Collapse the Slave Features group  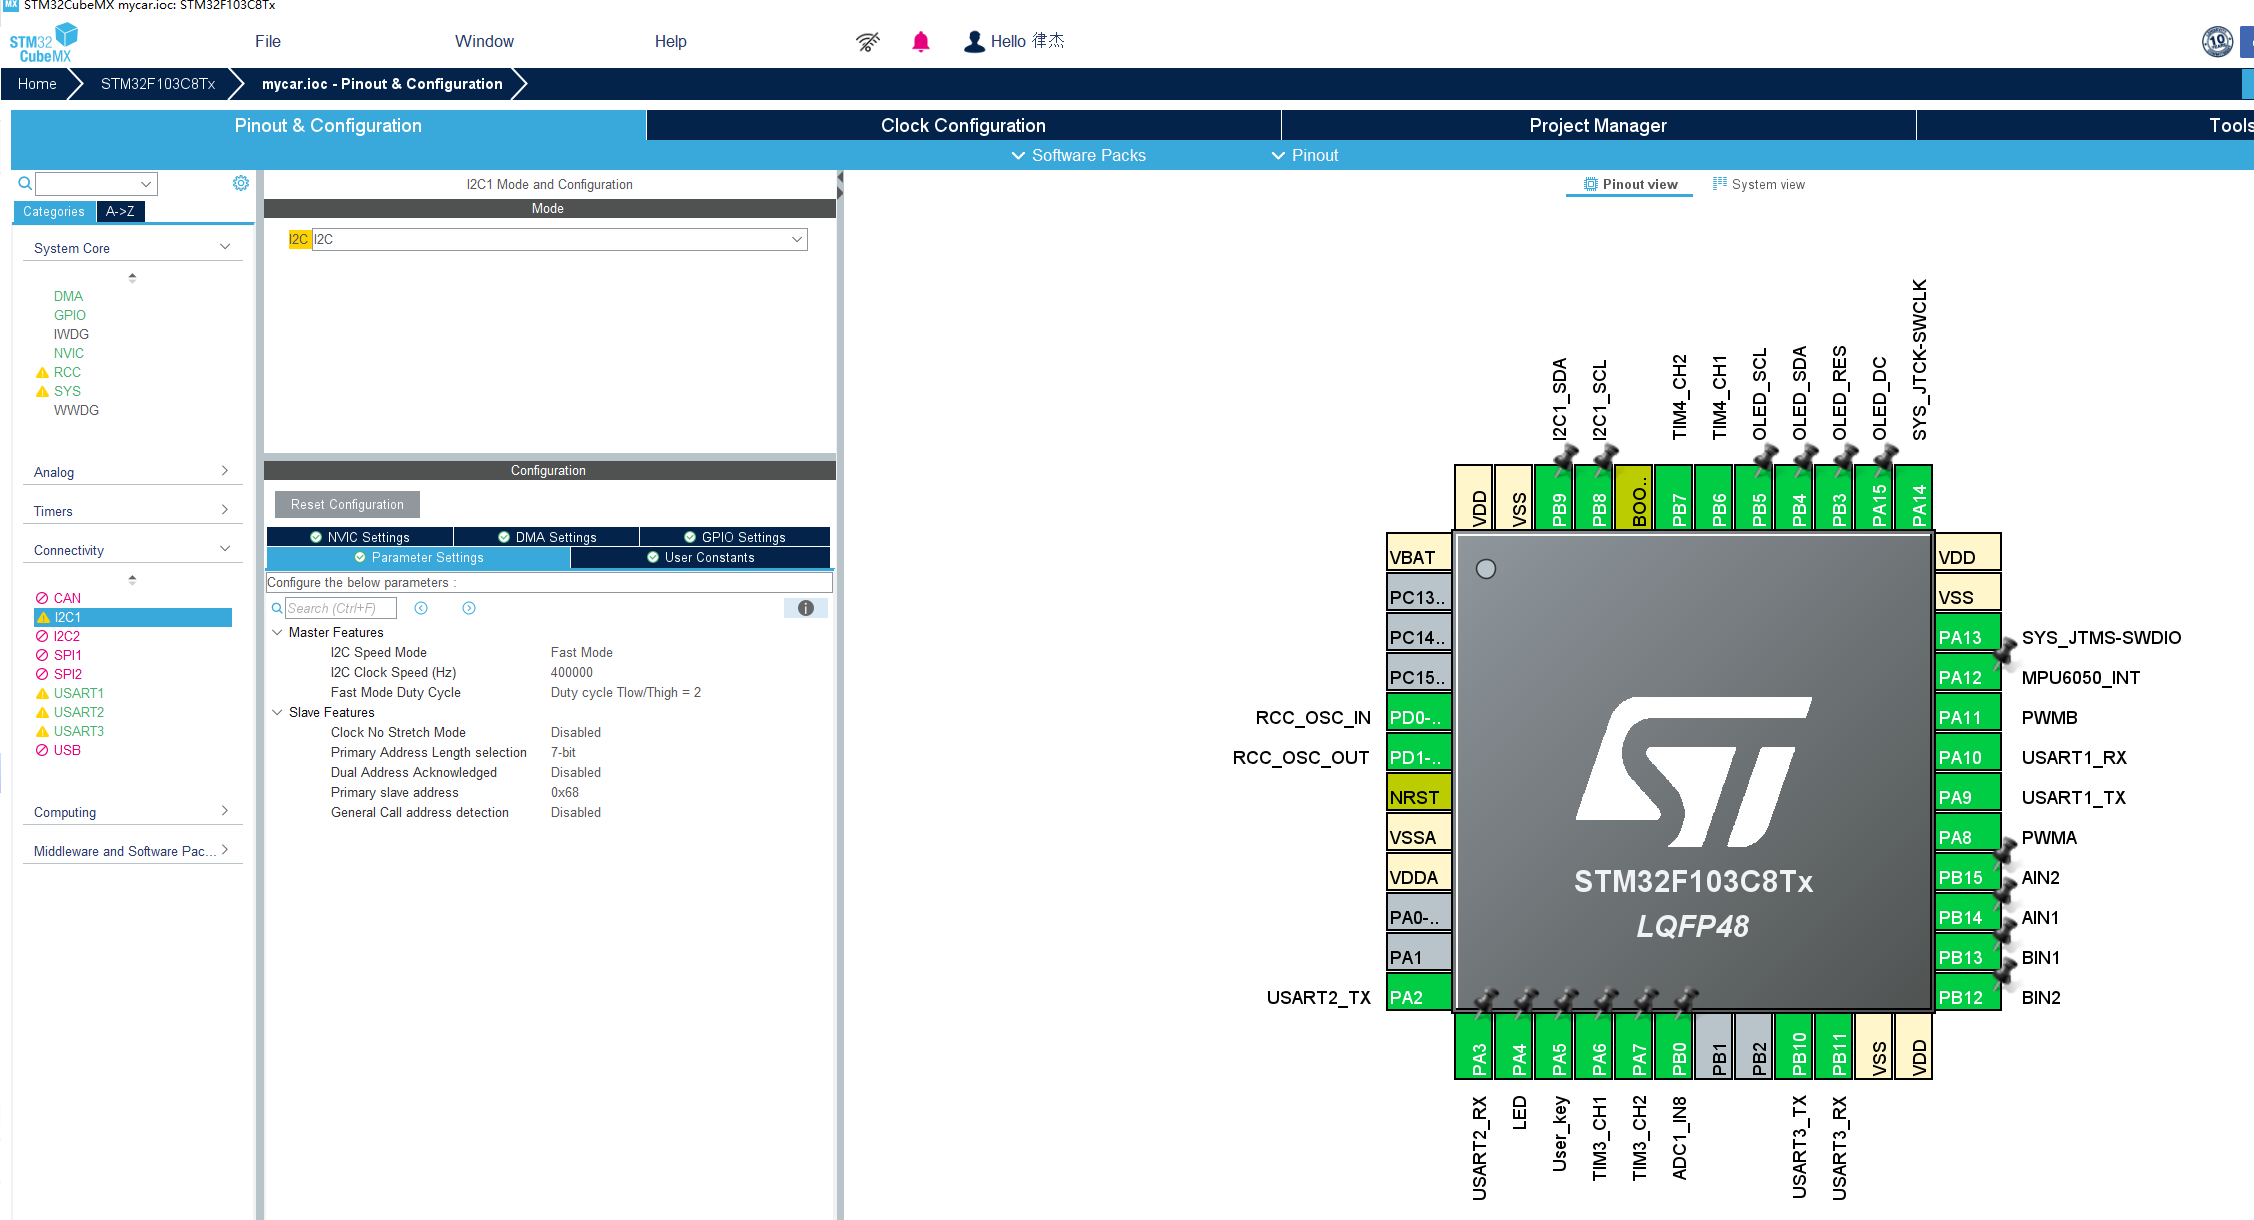pos(277,712)
